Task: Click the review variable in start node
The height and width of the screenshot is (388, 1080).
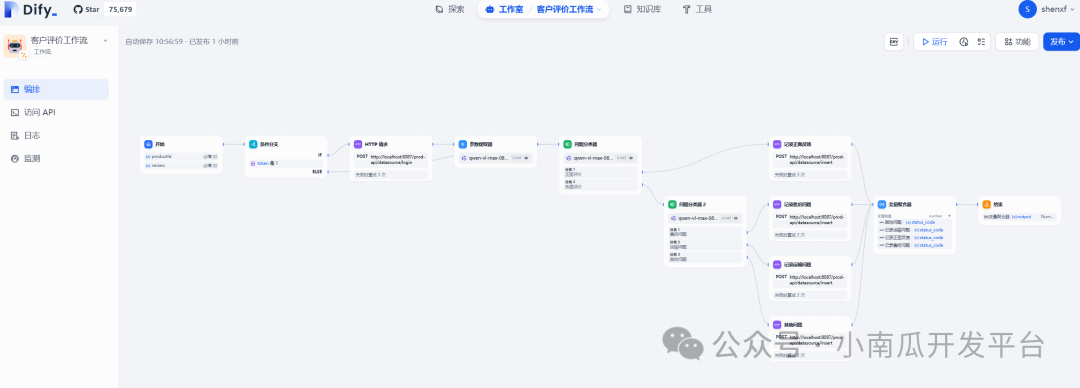Action: (181, 165)
